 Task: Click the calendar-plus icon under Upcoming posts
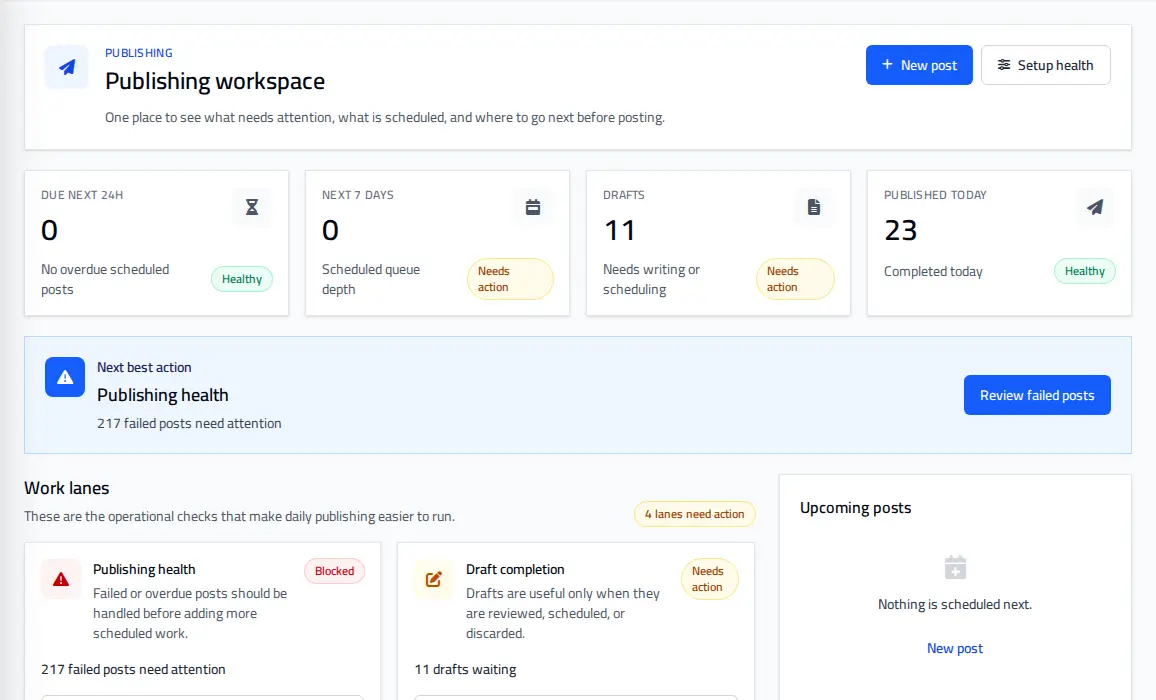955,567
